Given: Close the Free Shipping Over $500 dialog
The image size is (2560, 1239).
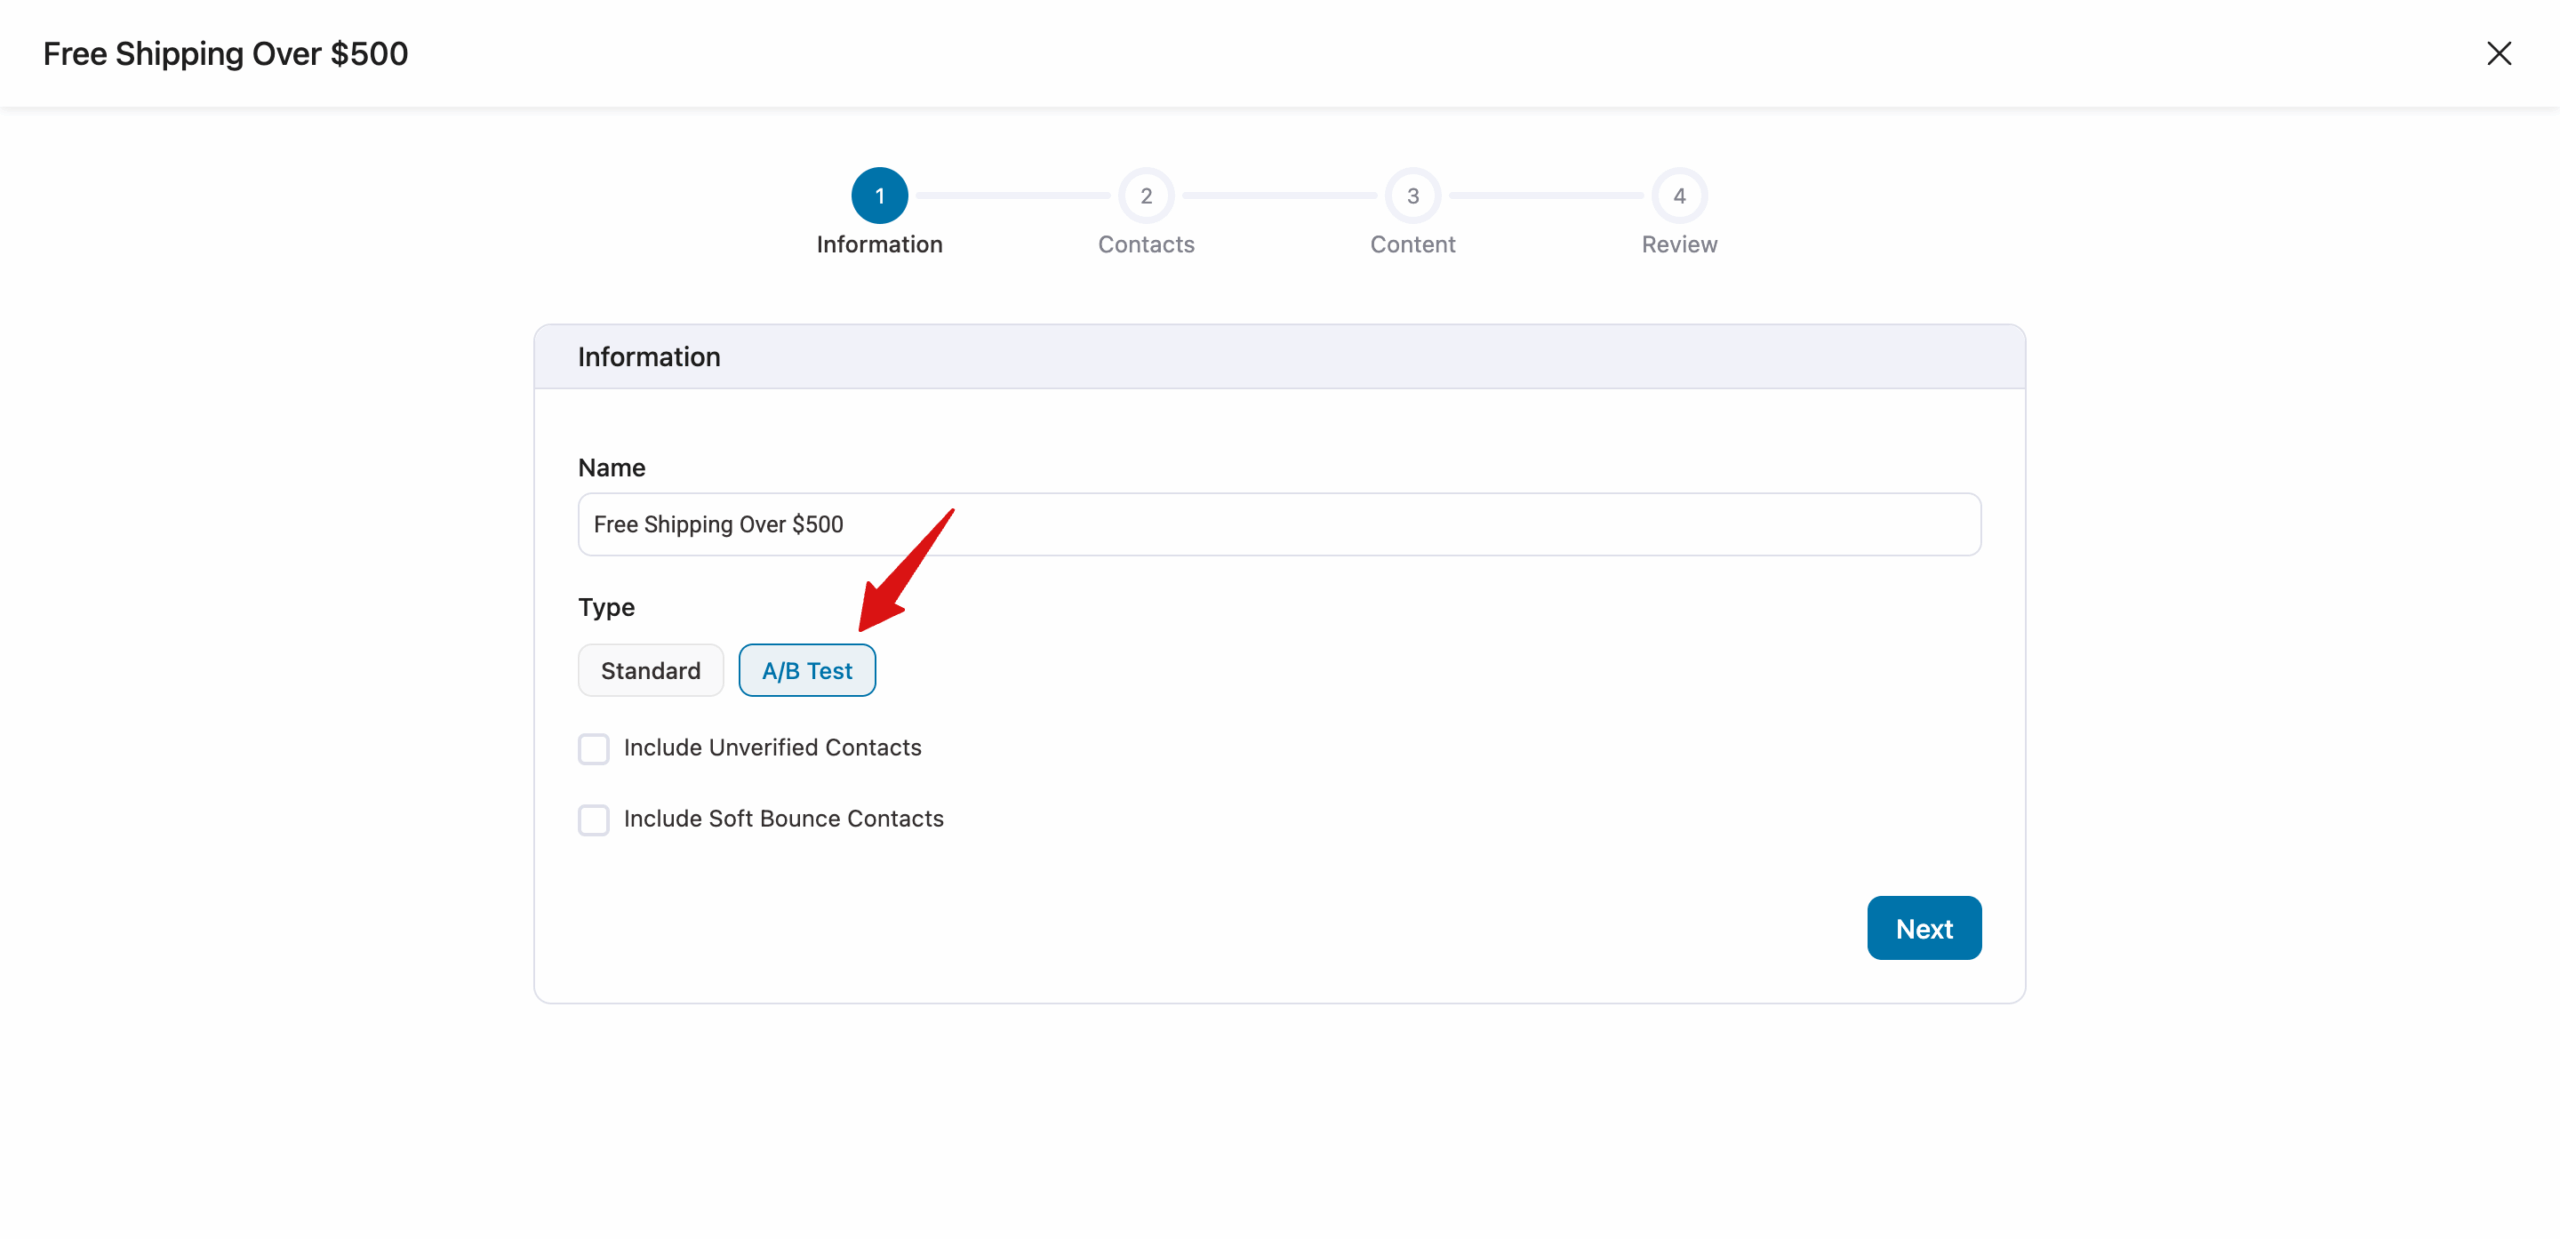Looking at the screenshot, I should coord(2499,53).
